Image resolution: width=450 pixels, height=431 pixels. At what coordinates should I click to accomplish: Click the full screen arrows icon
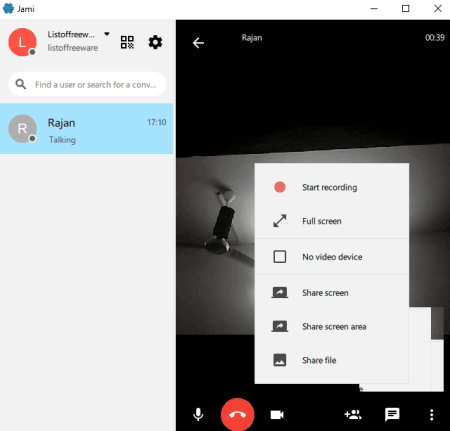click(280, 221)
